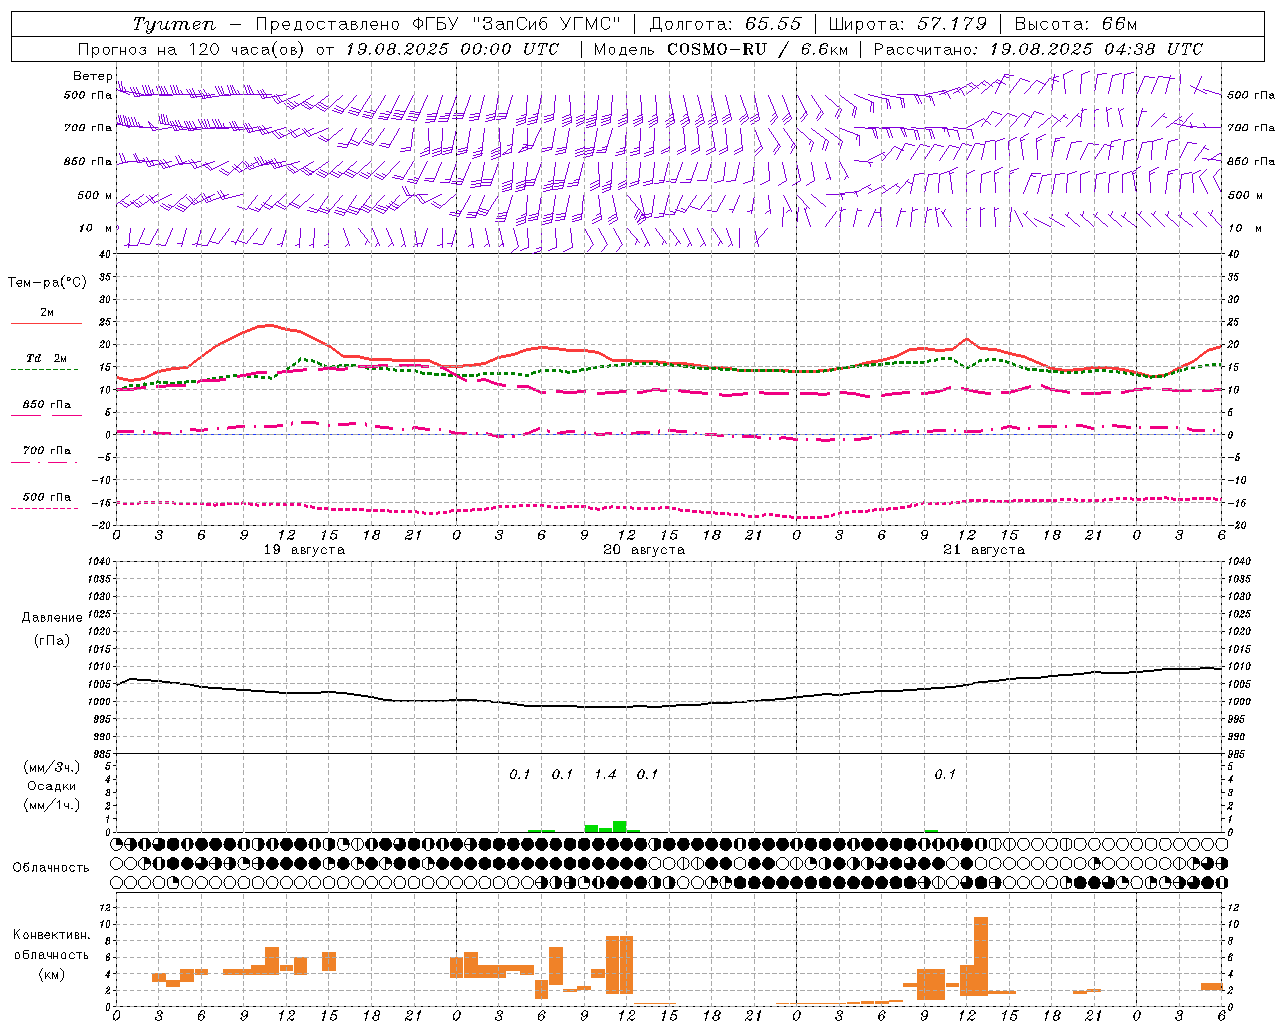
Task: Click the "21 августа" date label
Action: point(984,550)
